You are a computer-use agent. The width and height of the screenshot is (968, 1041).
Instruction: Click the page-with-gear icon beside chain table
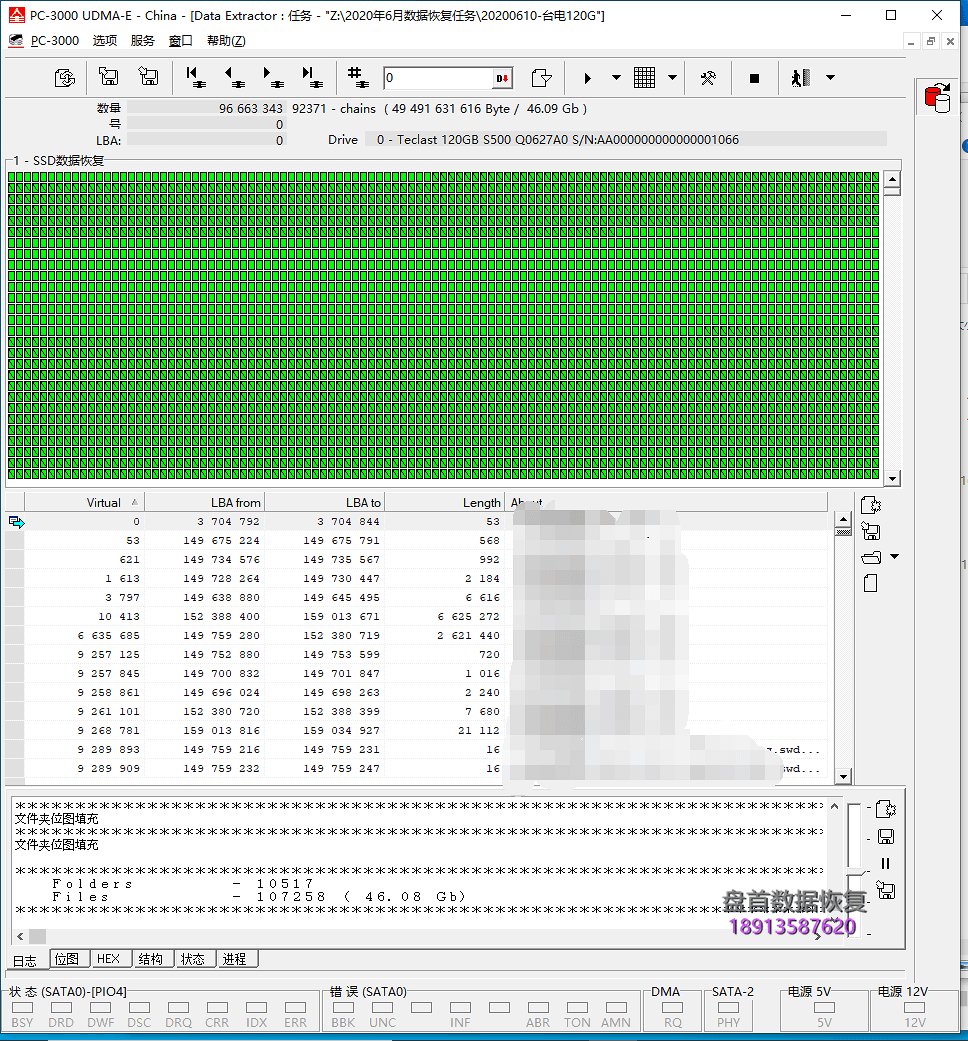870,505
